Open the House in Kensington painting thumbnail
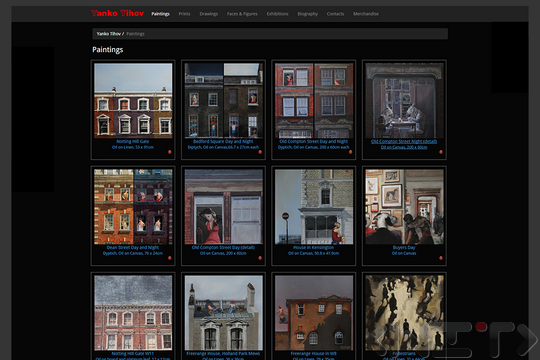The width and height of the screenshot is (540, 360). (314, 207)
